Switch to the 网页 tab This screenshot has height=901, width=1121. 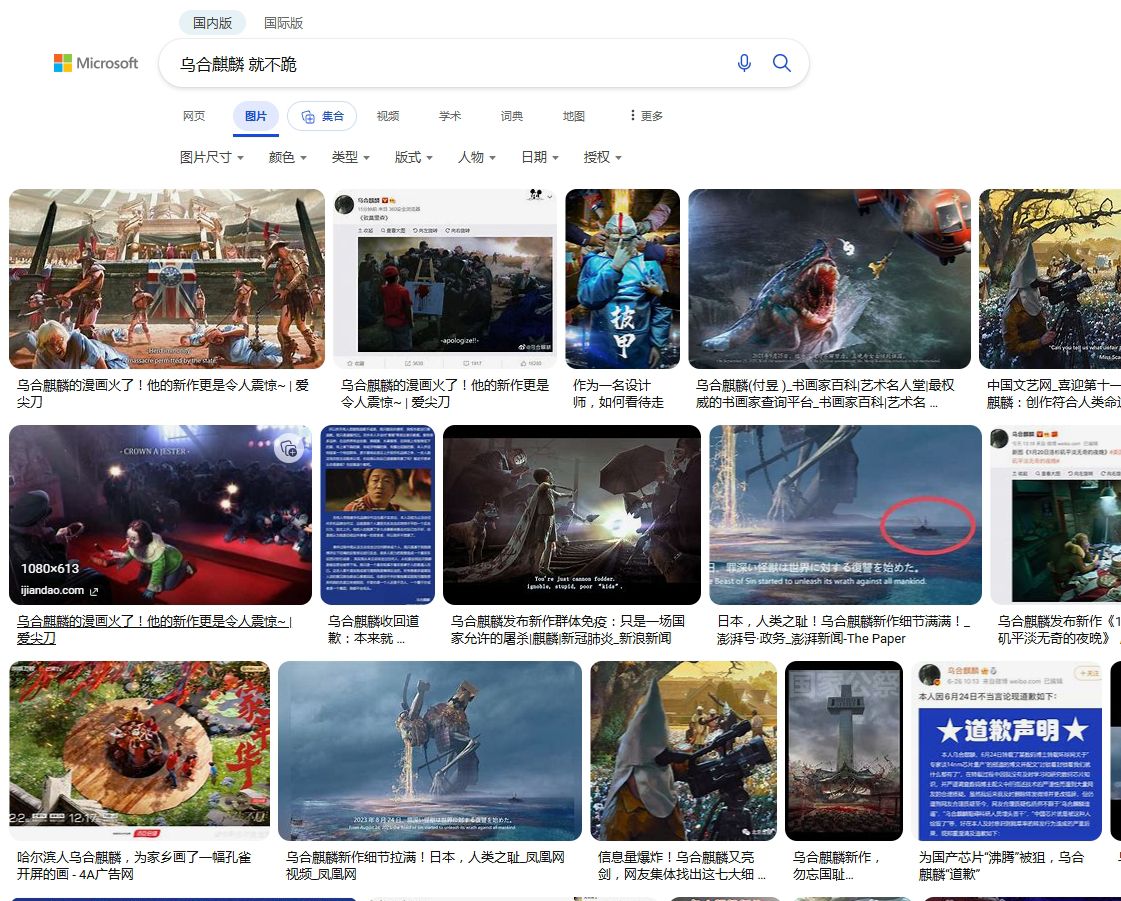pyautogui.click(x=194, y=116)
